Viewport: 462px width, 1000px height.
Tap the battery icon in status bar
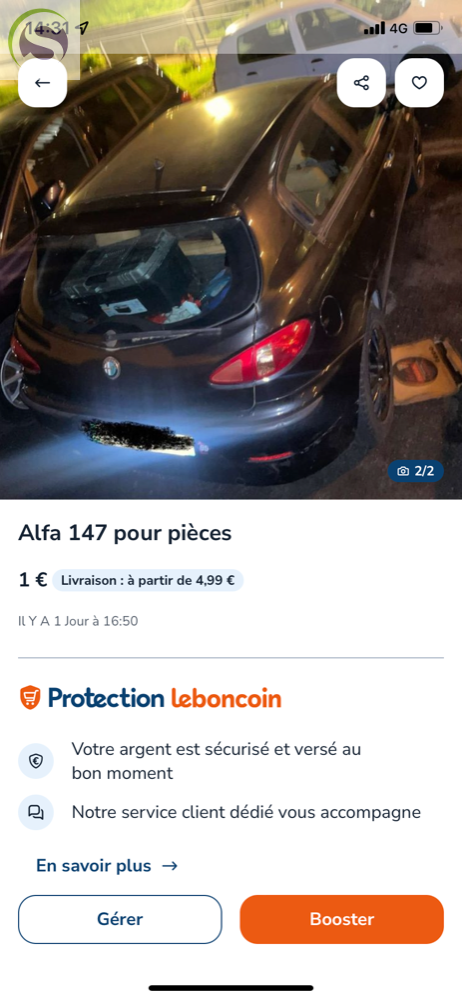pos(427,28)
